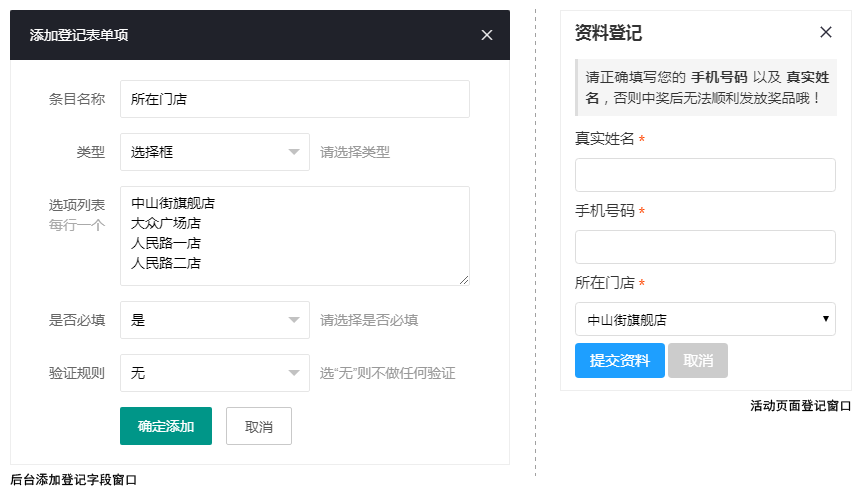Click the 条目名称 input field

(295, 99)
